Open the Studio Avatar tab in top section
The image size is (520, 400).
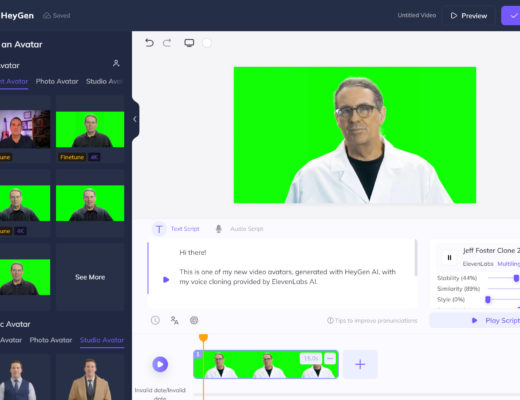tap(104, 81)
